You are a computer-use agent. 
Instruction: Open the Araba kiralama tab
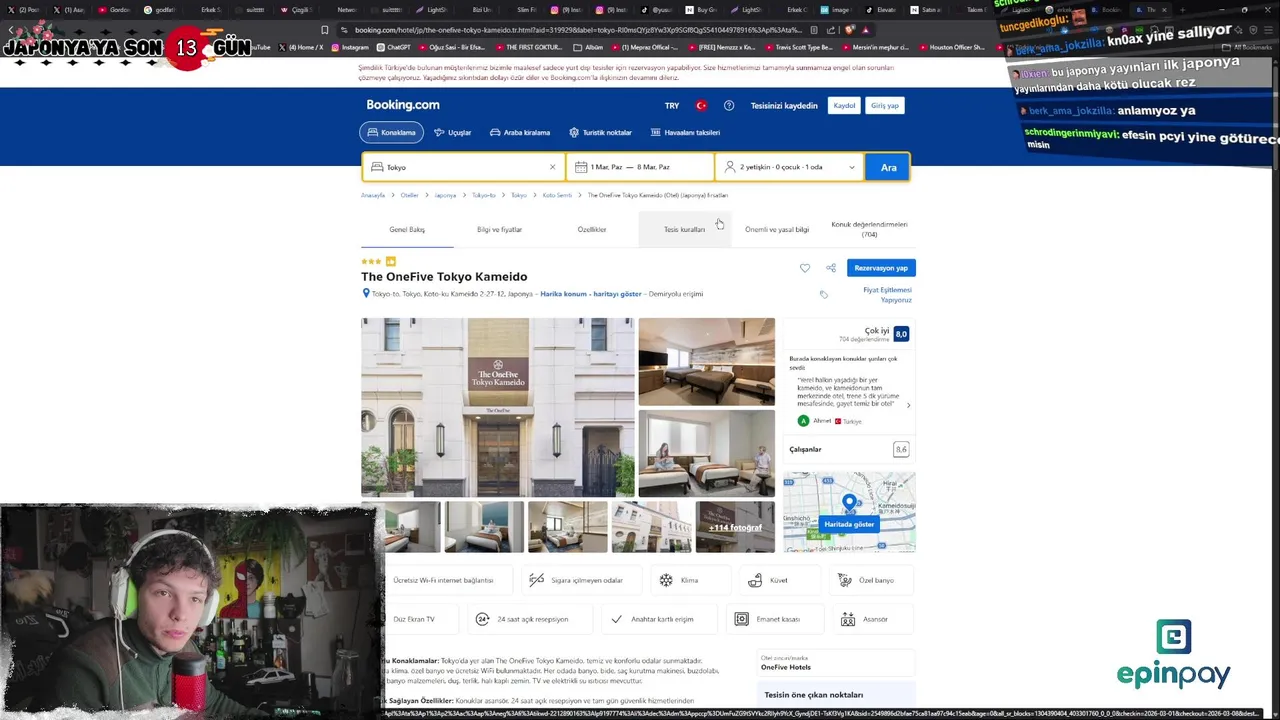pos(520,132)
